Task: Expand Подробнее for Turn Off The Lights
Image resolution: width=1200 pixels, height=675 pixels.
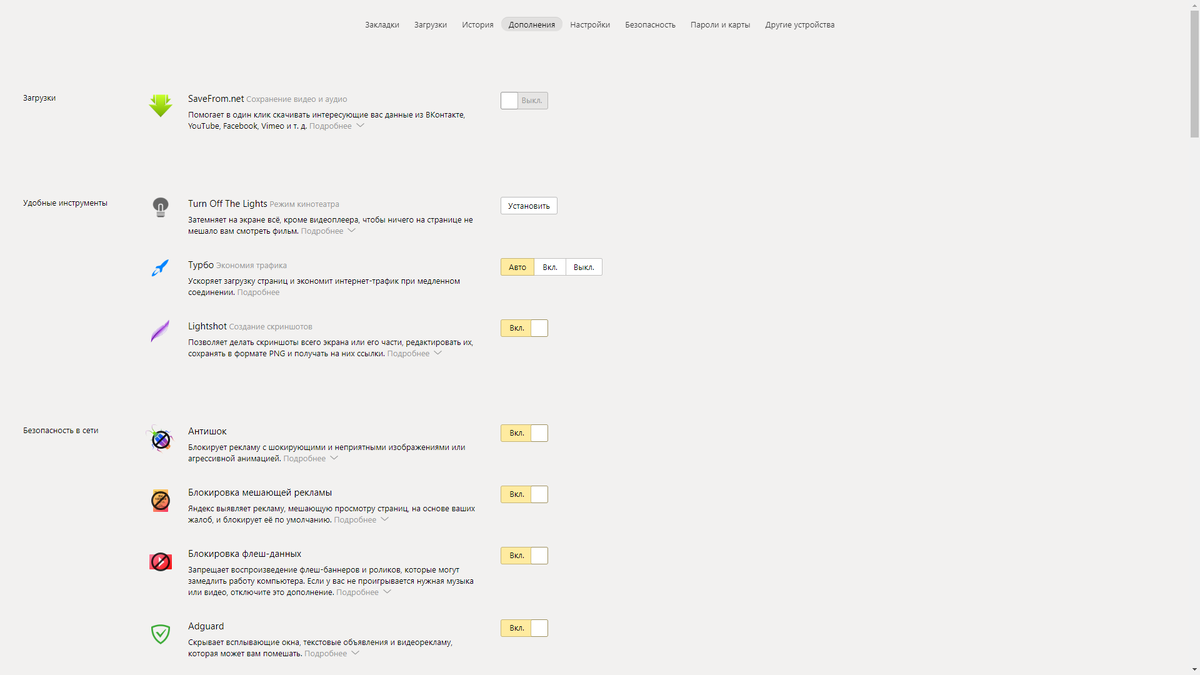Action: (x=328, y=231)
